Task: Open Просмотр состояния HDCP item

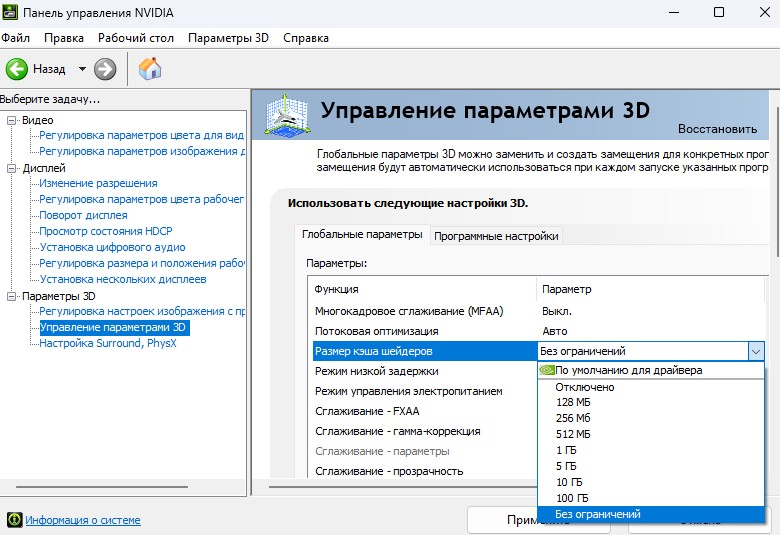Action: coord(106,231)
